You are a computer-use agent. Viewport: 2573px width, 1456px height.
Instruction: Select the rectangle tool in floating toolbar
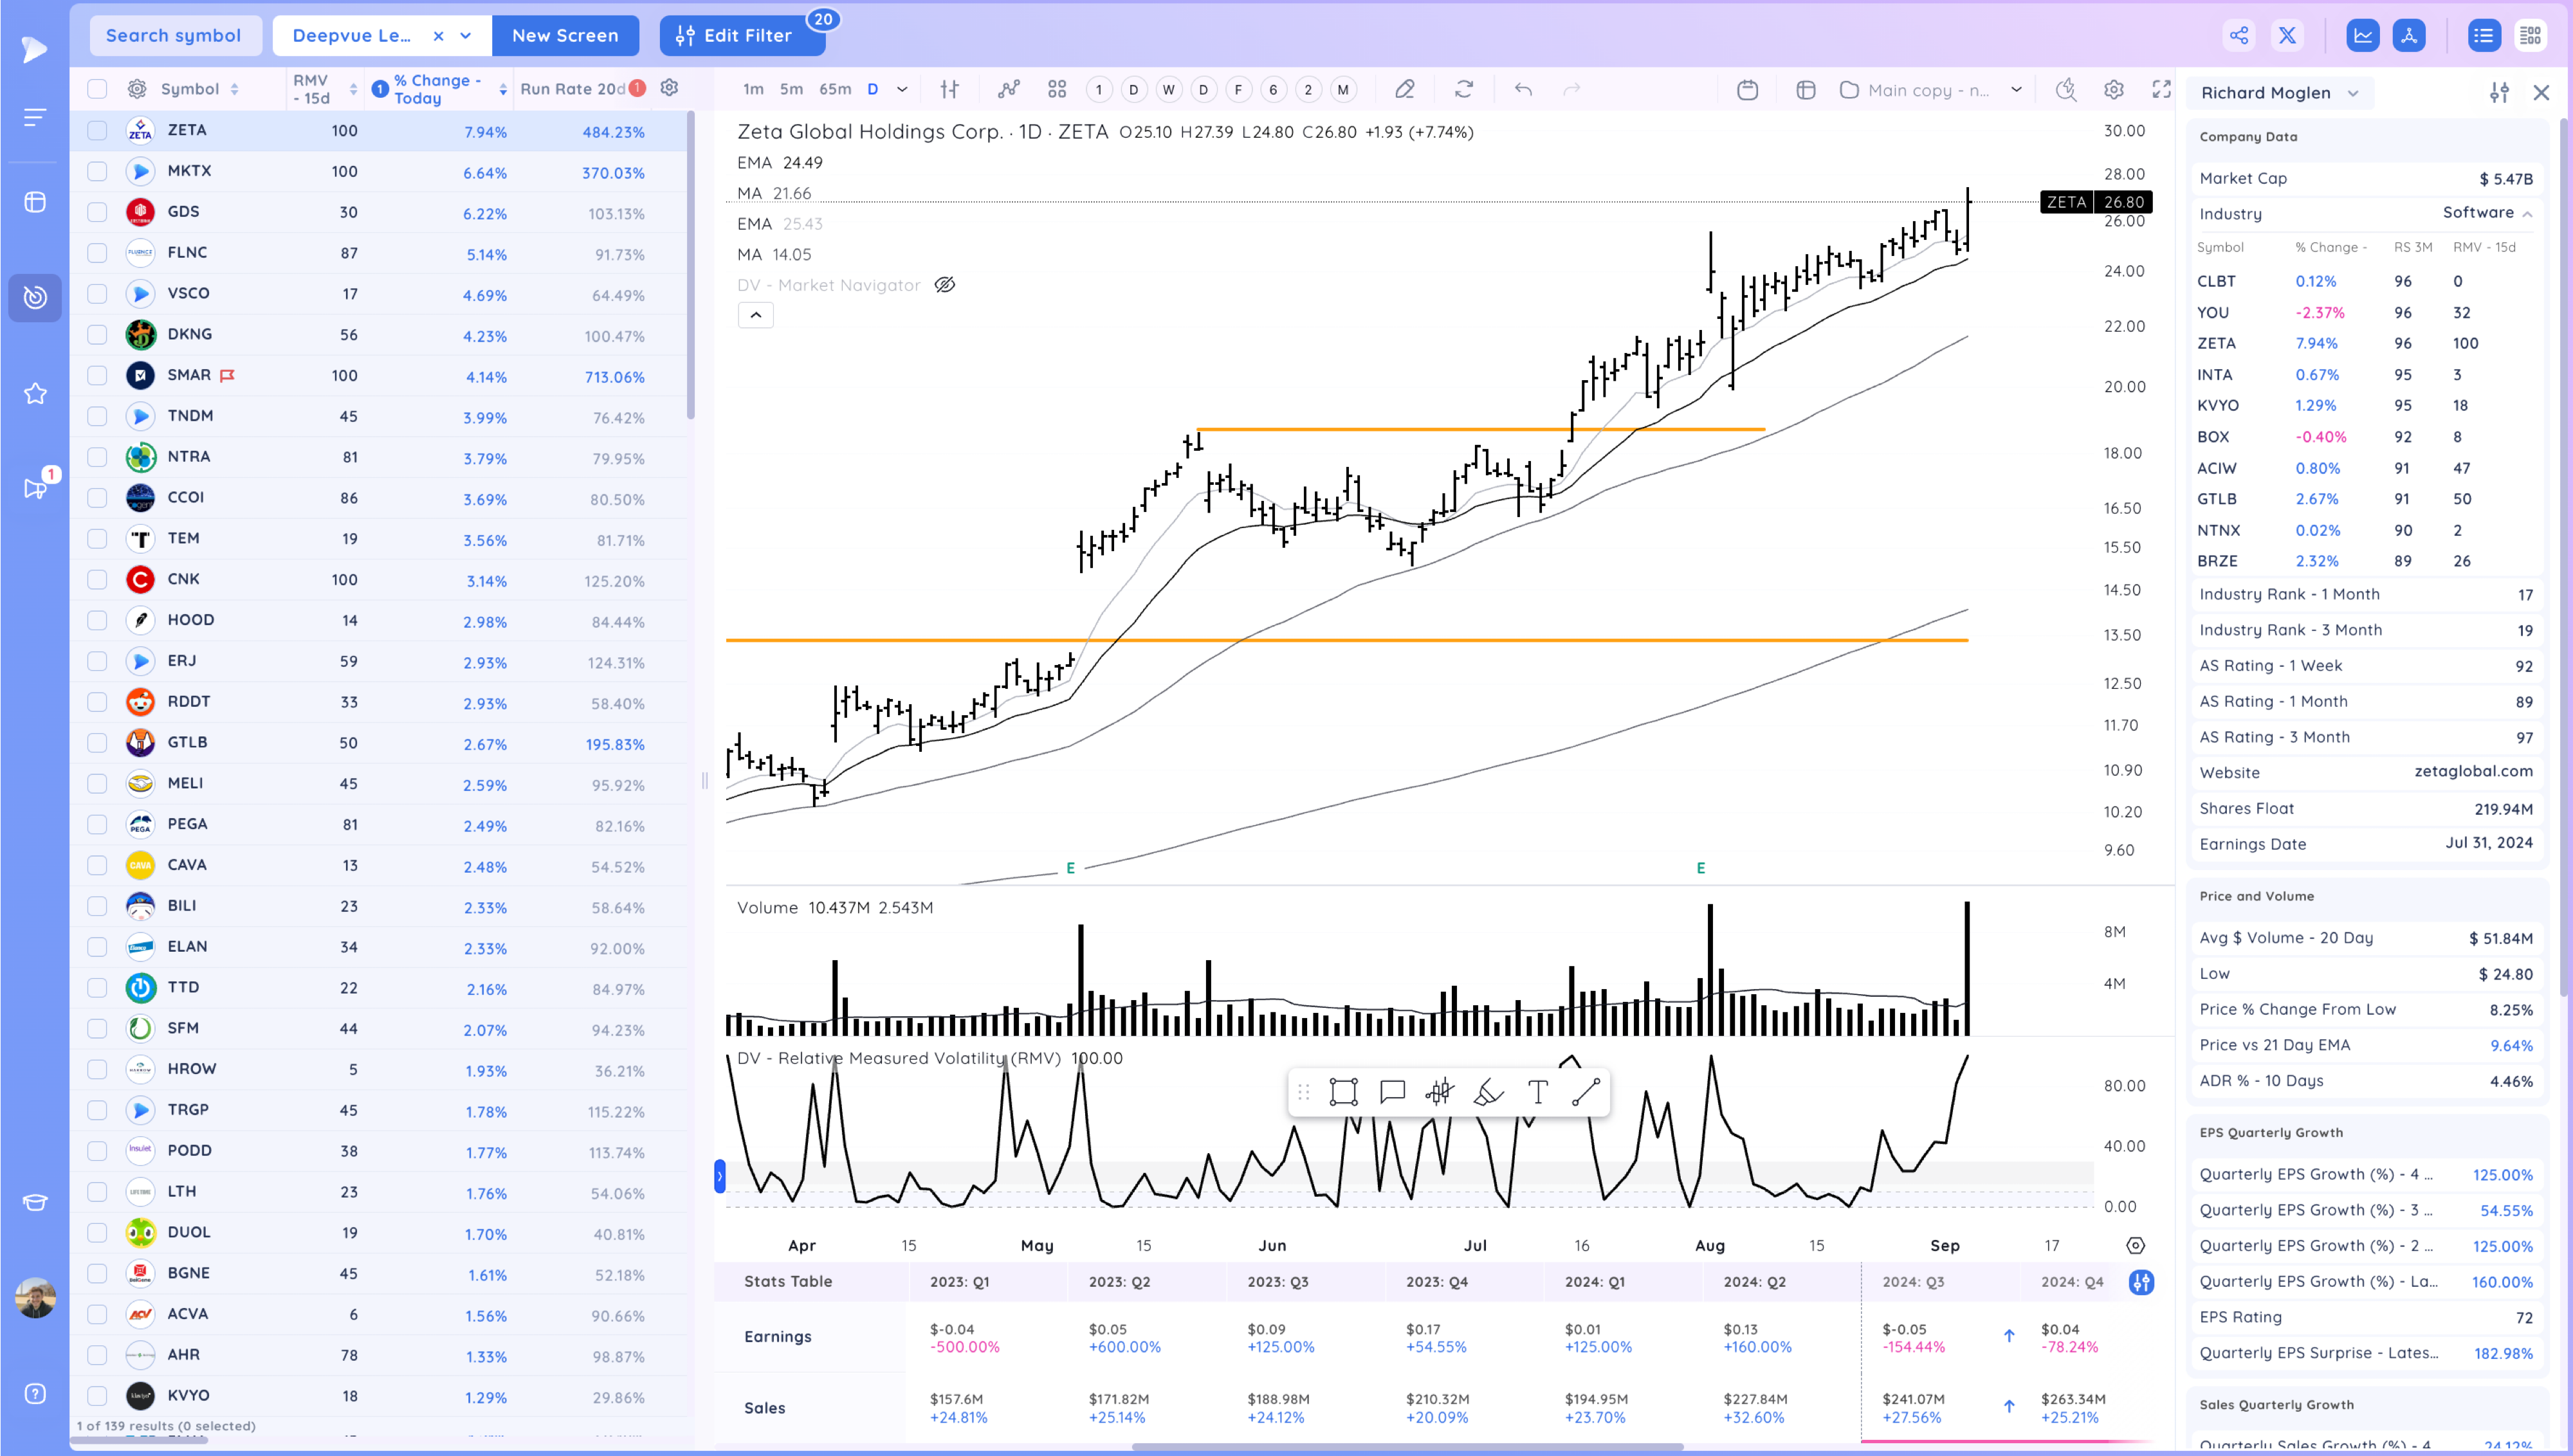pos(1343,1092)
